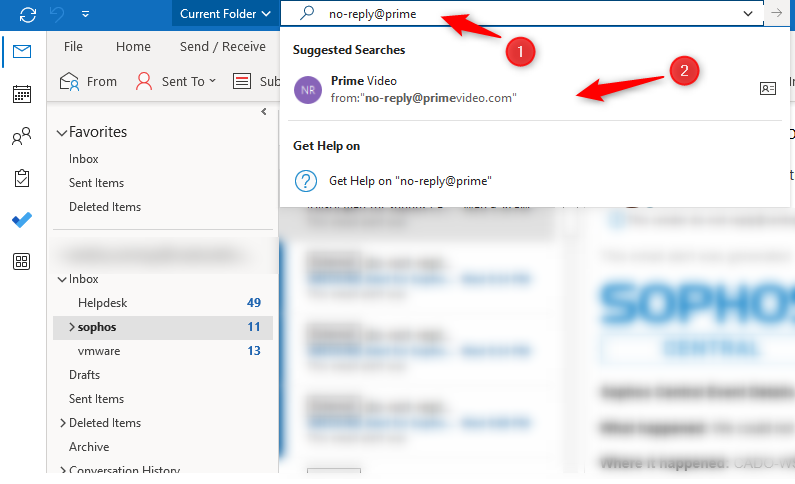Click the From search refine button
This screenshot has height=484, width=795.
[x=88, y=82]
